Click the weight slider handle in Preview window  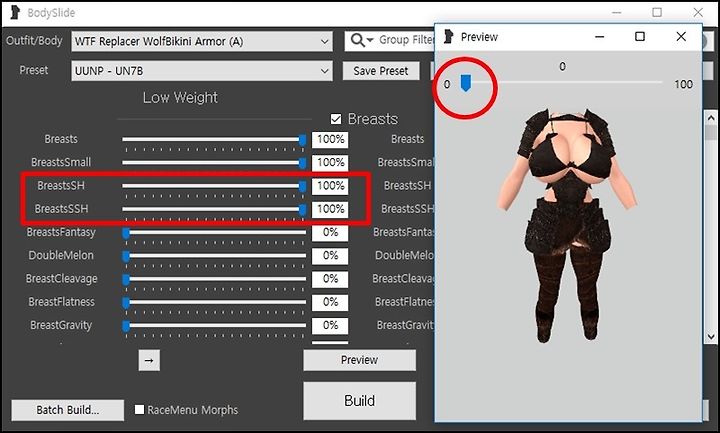click(x=466, y=84)
